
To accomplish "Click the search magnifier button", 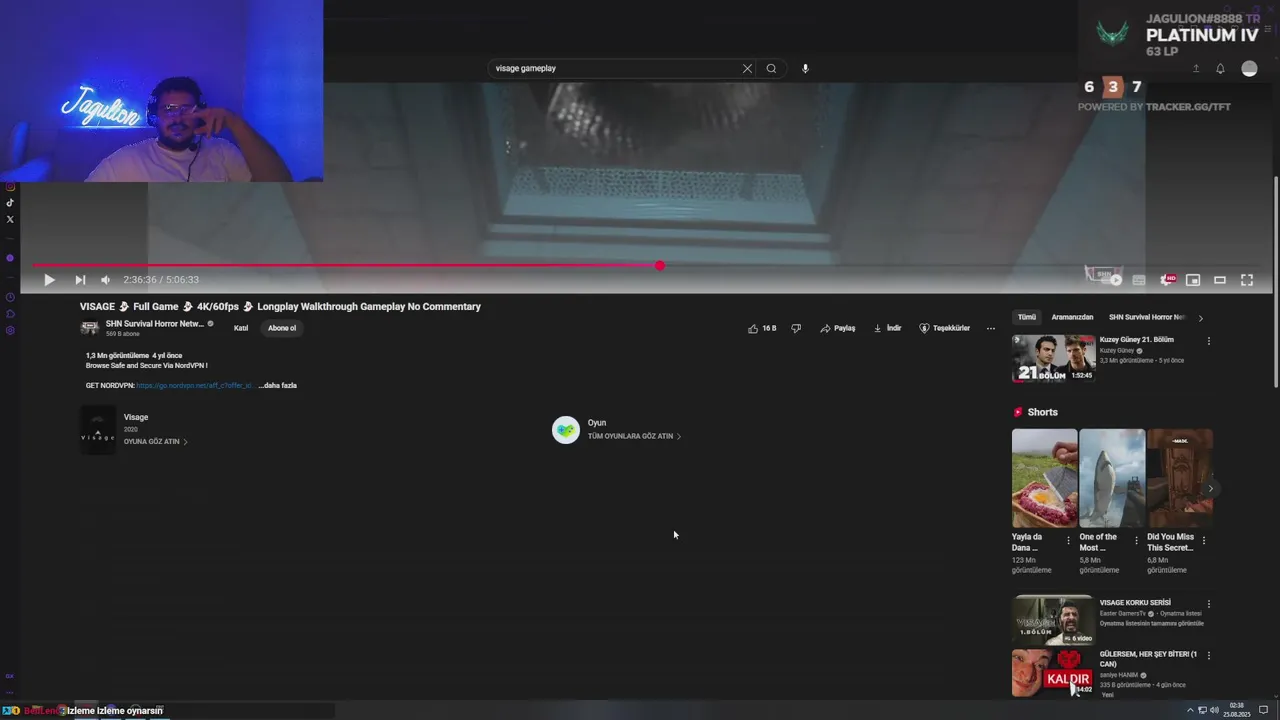I will [x=771, y=69].
